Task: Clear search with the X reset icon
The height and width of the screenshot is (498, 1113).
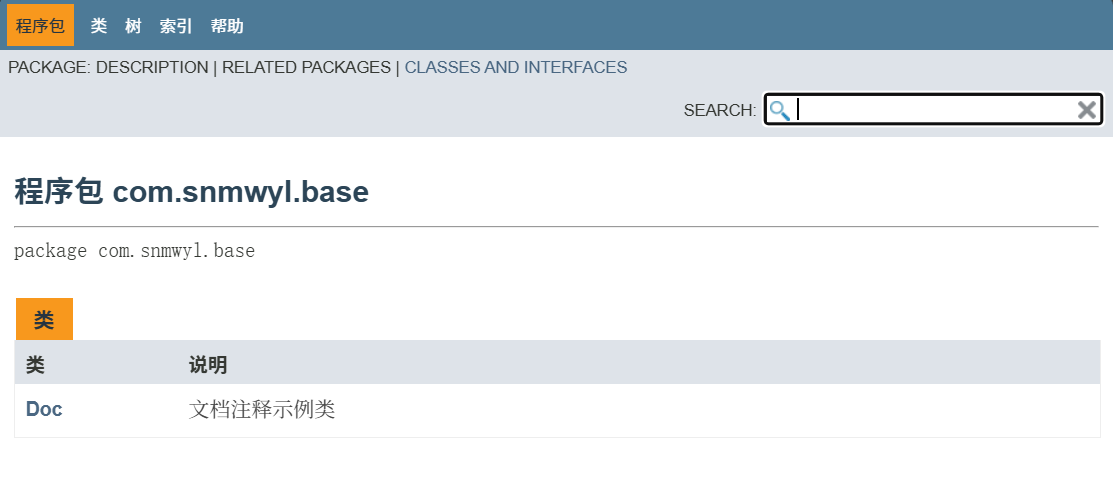Action: 1087,110
